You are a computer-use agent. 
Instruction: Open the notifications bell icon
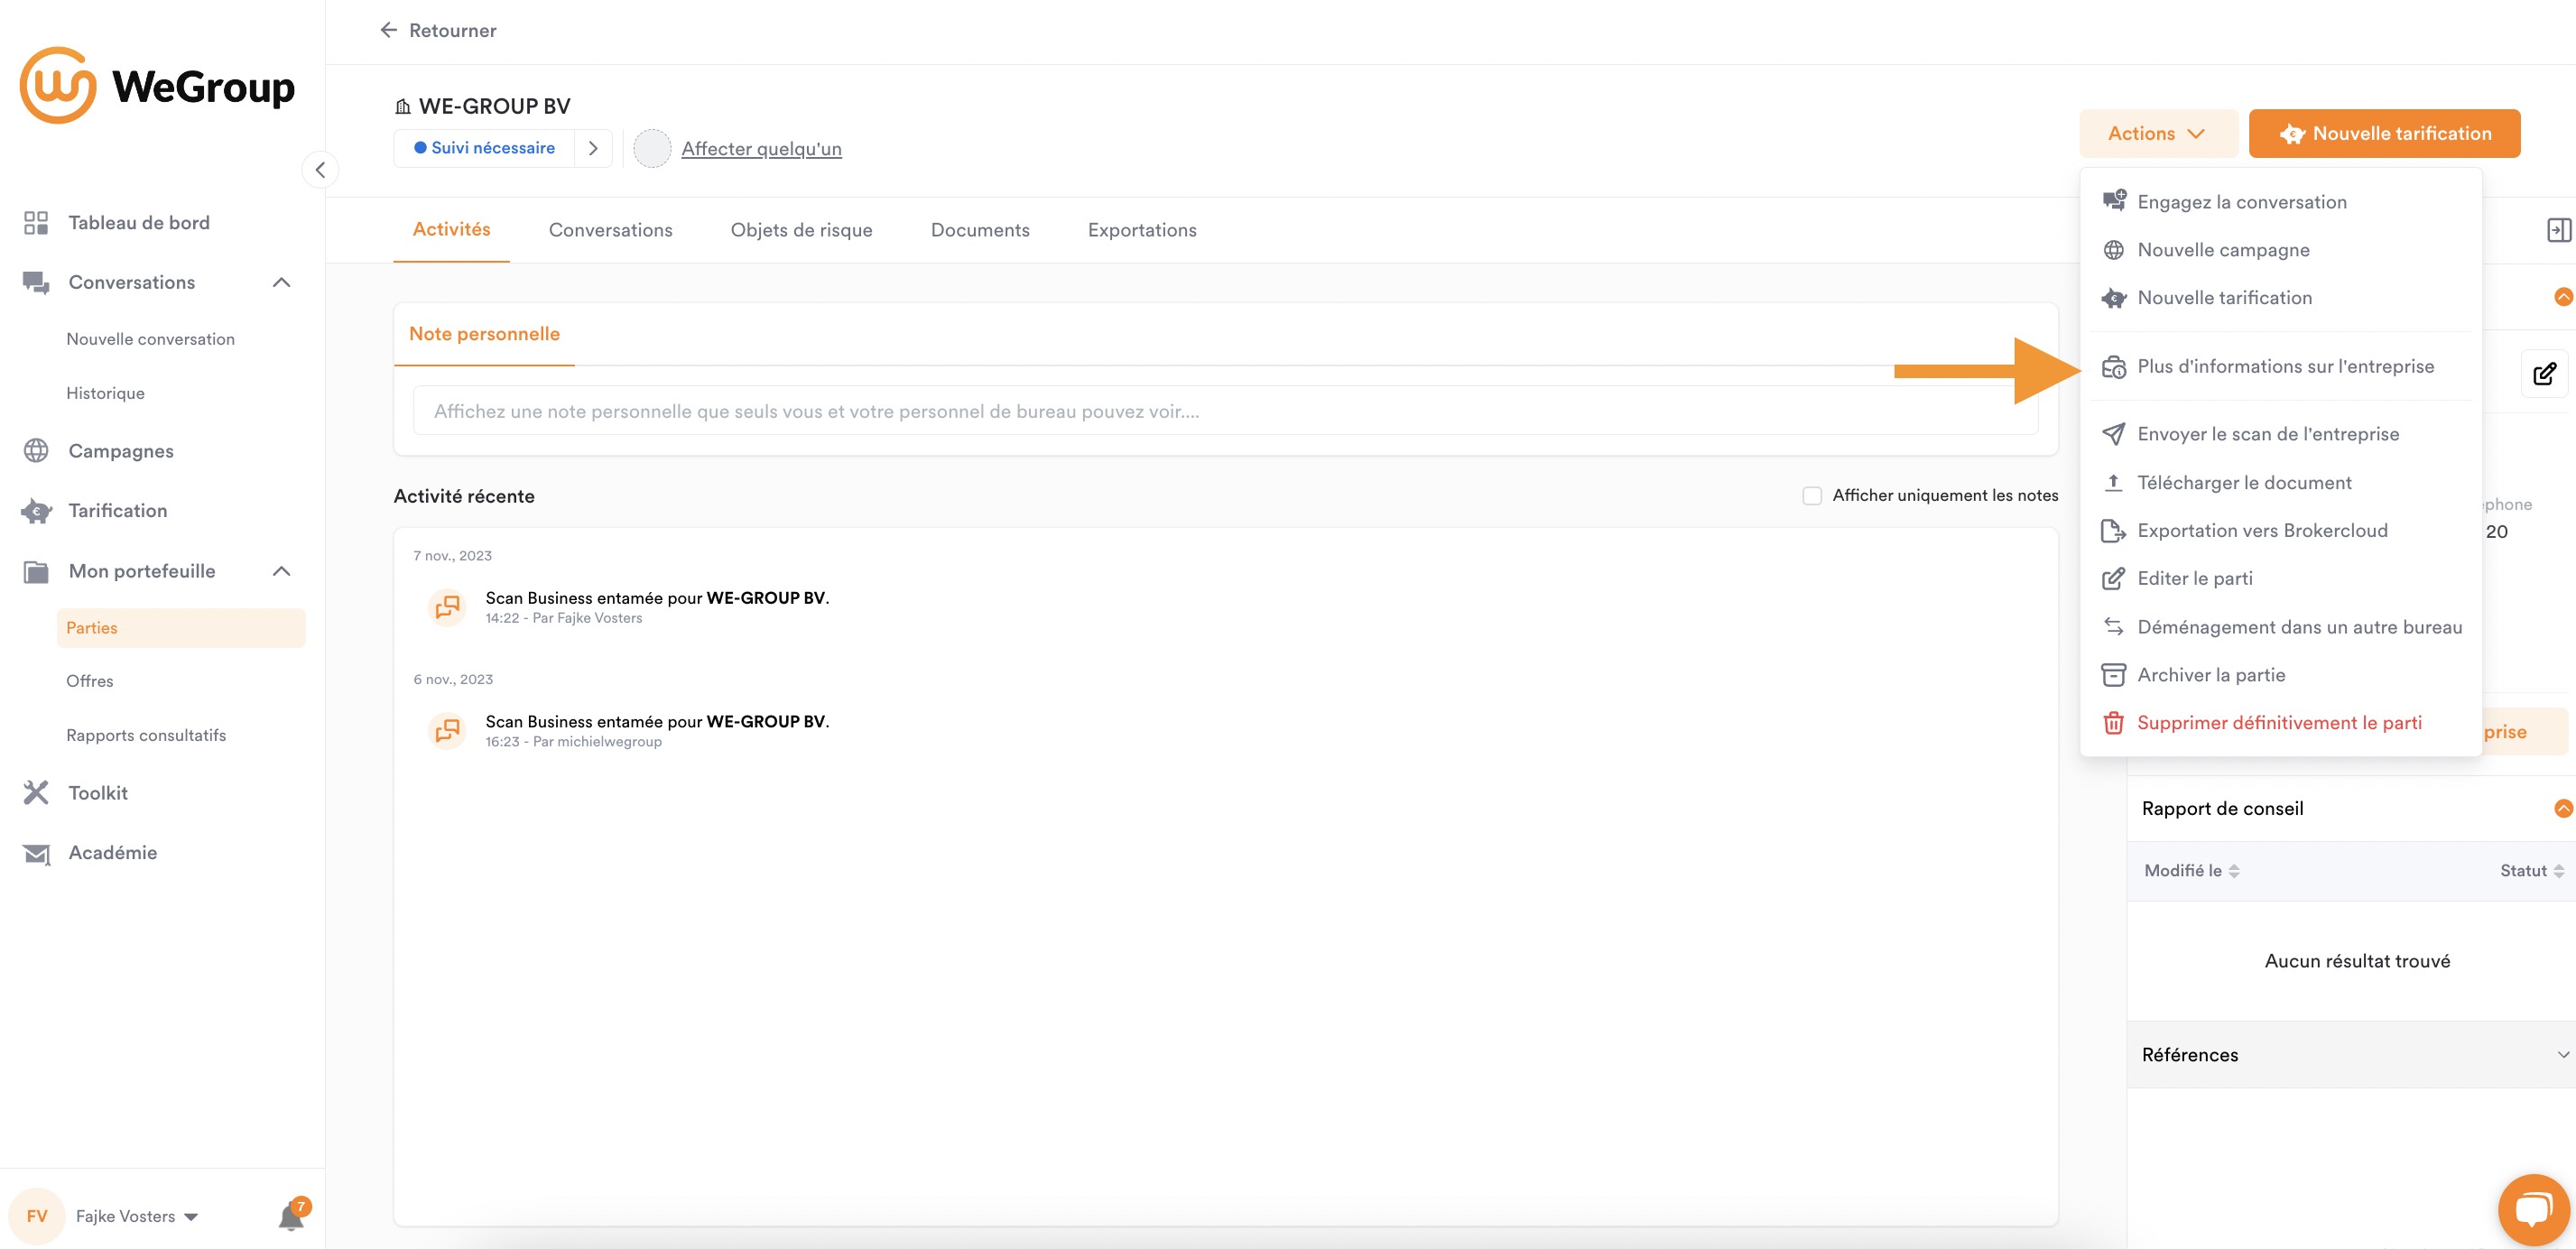click(290, 1217)
